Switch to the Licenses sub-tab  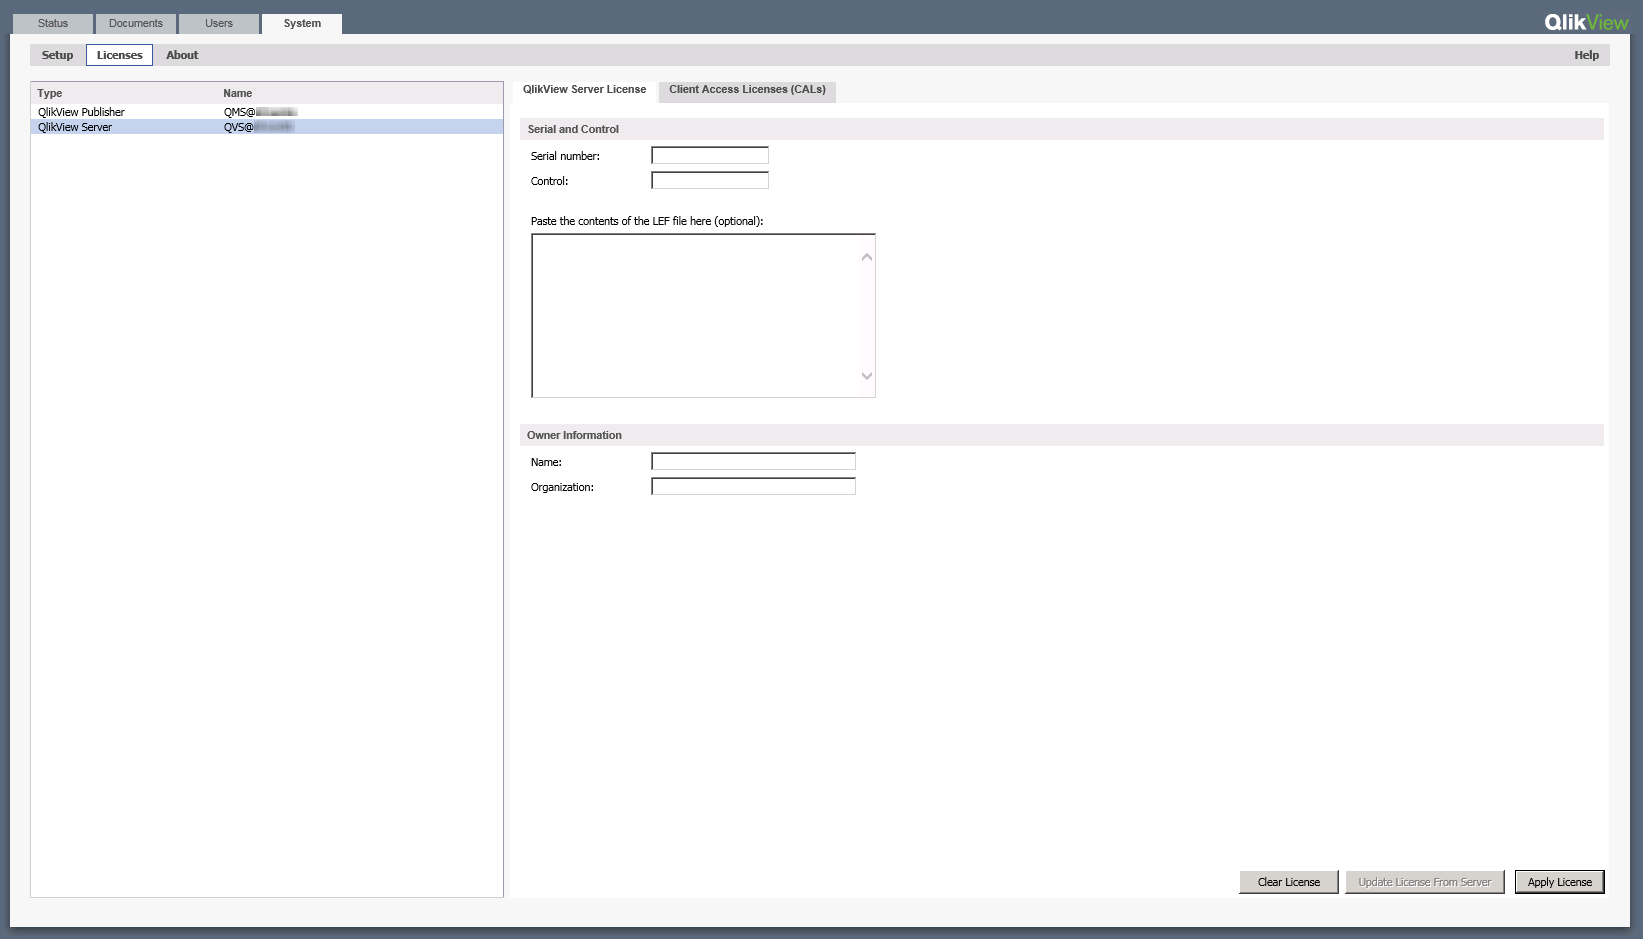pyautogui.click(x=119, y=55)
